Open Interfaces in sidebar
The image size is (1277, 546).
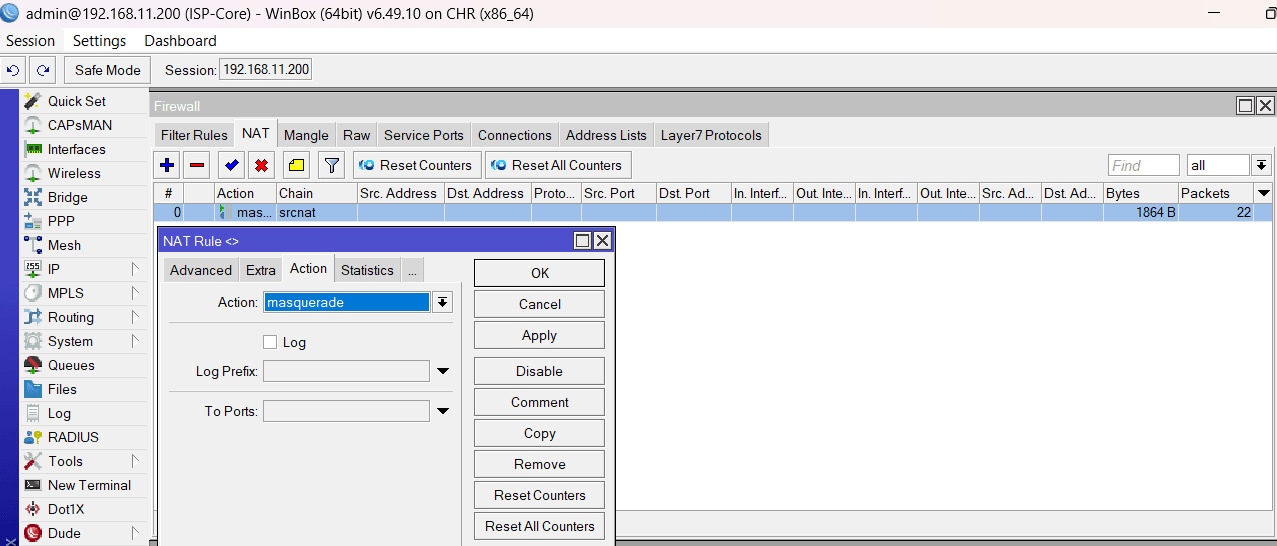pyautogui.click(x=77, y=149)
